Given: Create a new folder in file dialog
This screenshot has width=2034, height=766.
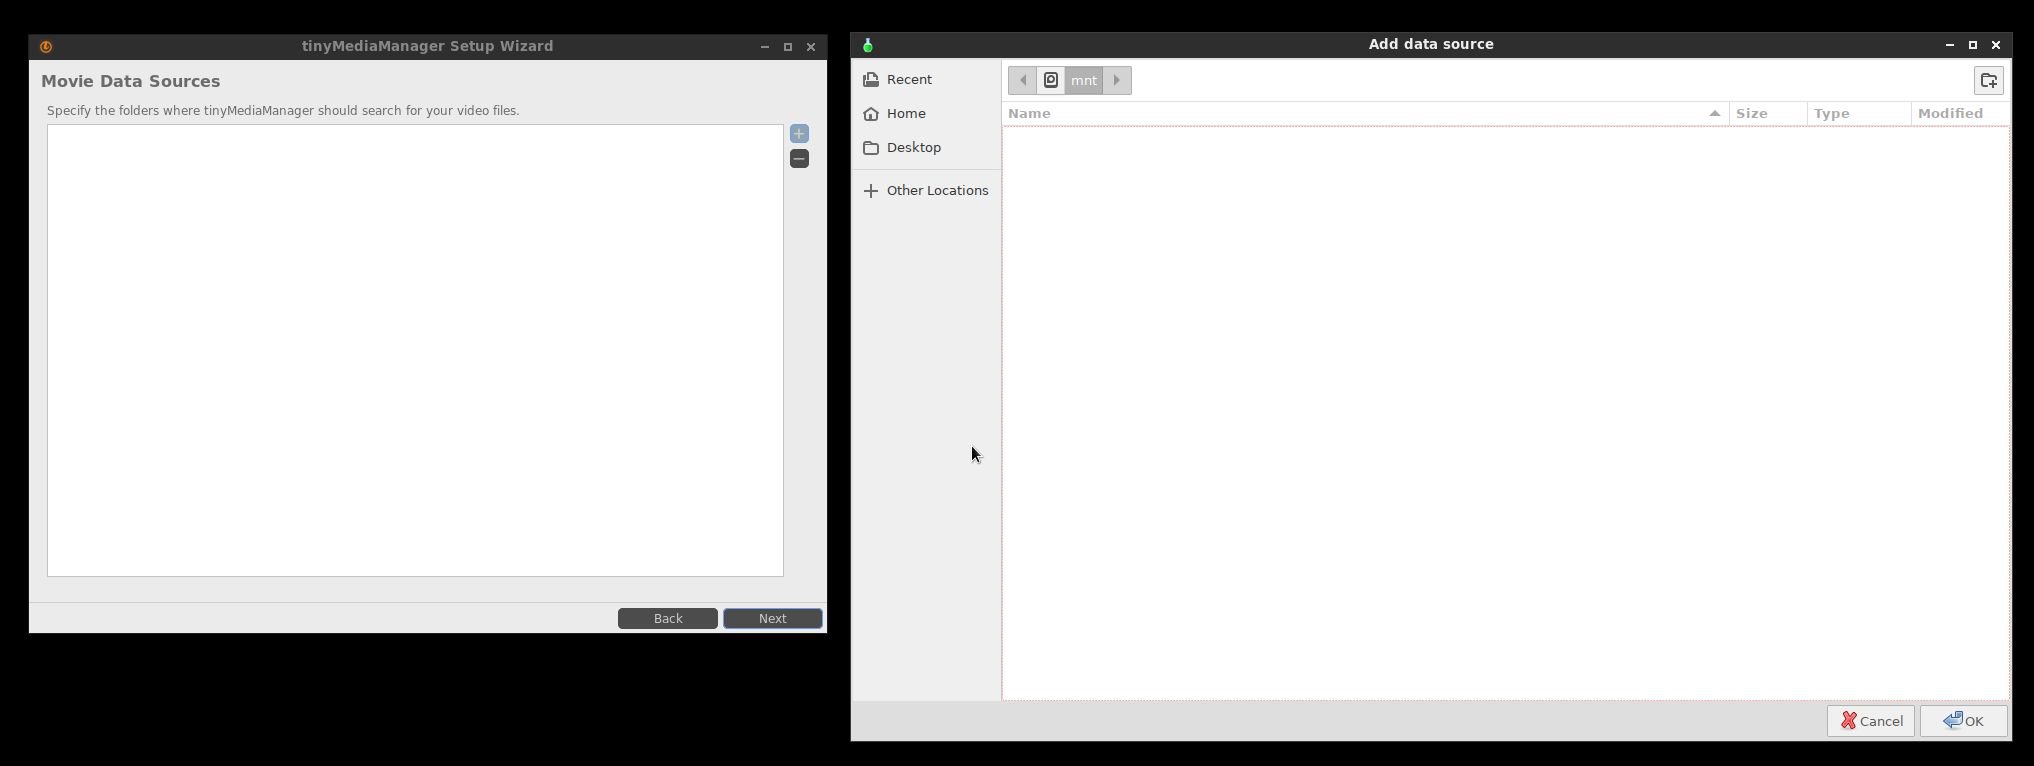Looking at the screenshot, I should coord(1988,81).
